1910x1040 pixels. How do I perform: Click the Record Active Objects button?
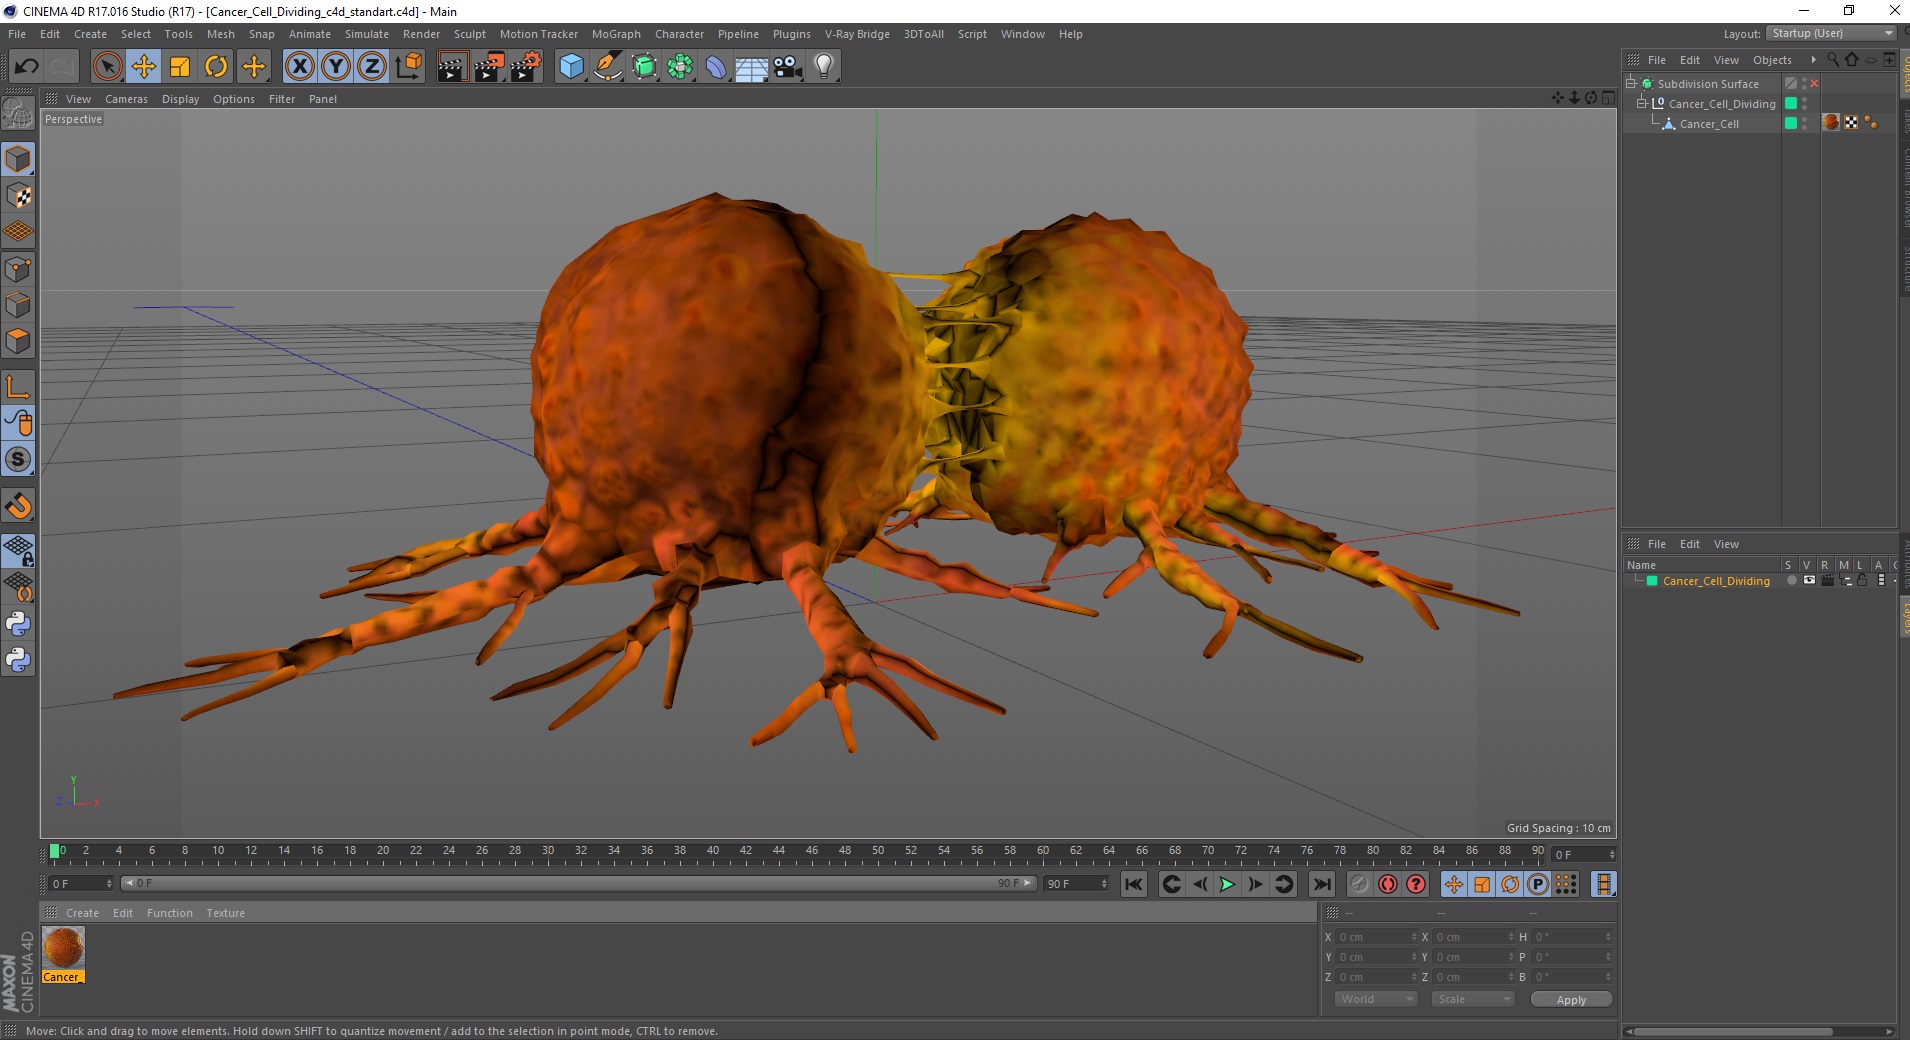(x=1359, y=884)
